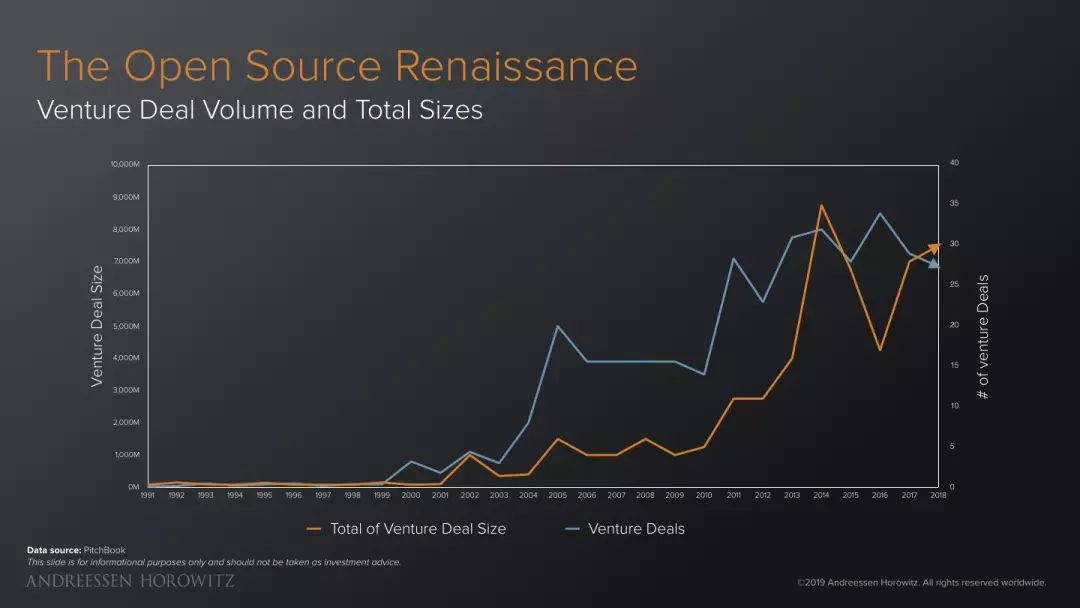This screenshot has width=1080, height=608.
Task: Click the Andreessen Horowitz logo text
Action: click(130, 581)
